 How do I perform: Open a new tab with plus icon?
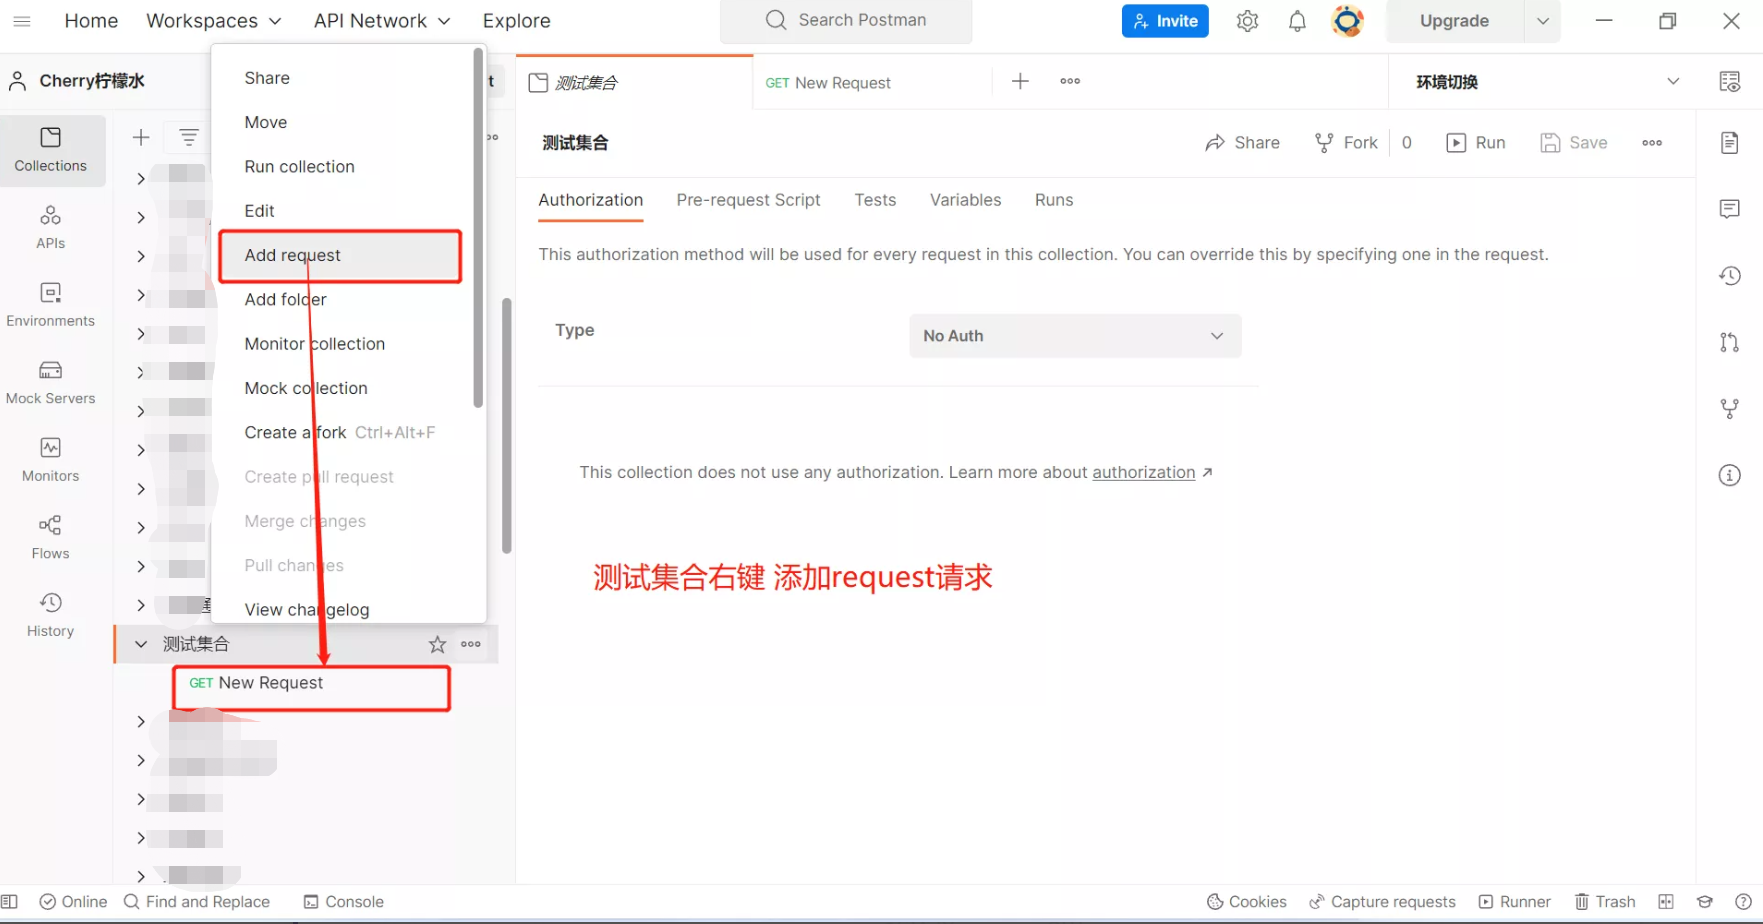pyautogui.click(x=1020, y=82)
